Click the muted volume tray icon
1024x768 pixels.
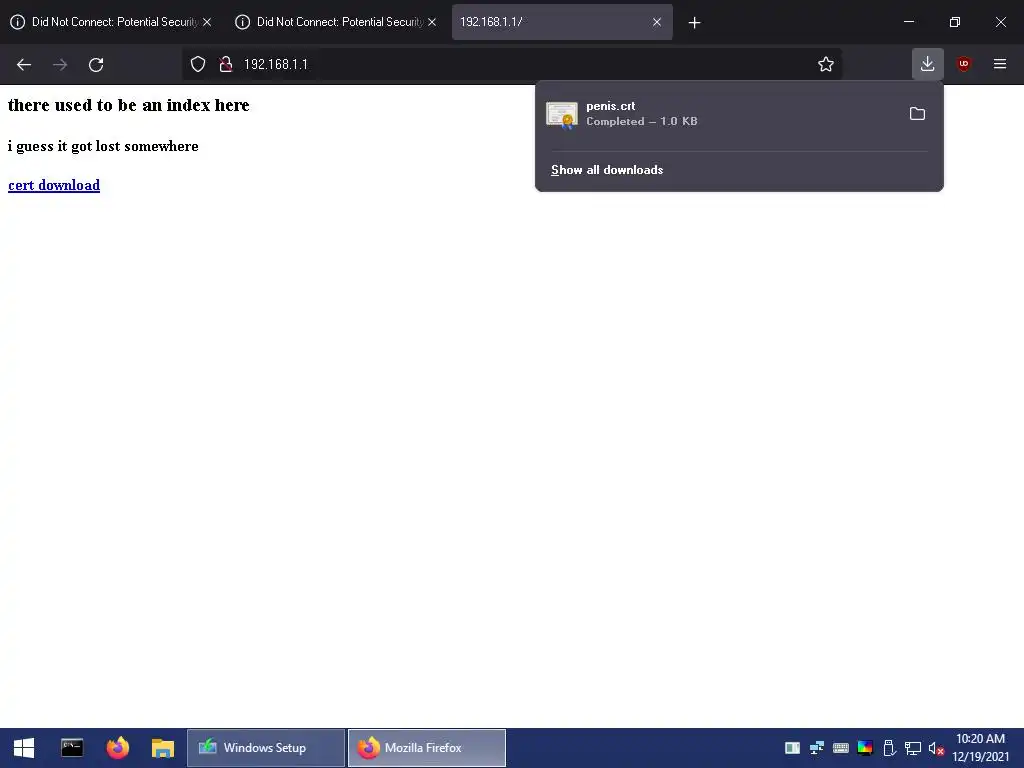(936, 748)
